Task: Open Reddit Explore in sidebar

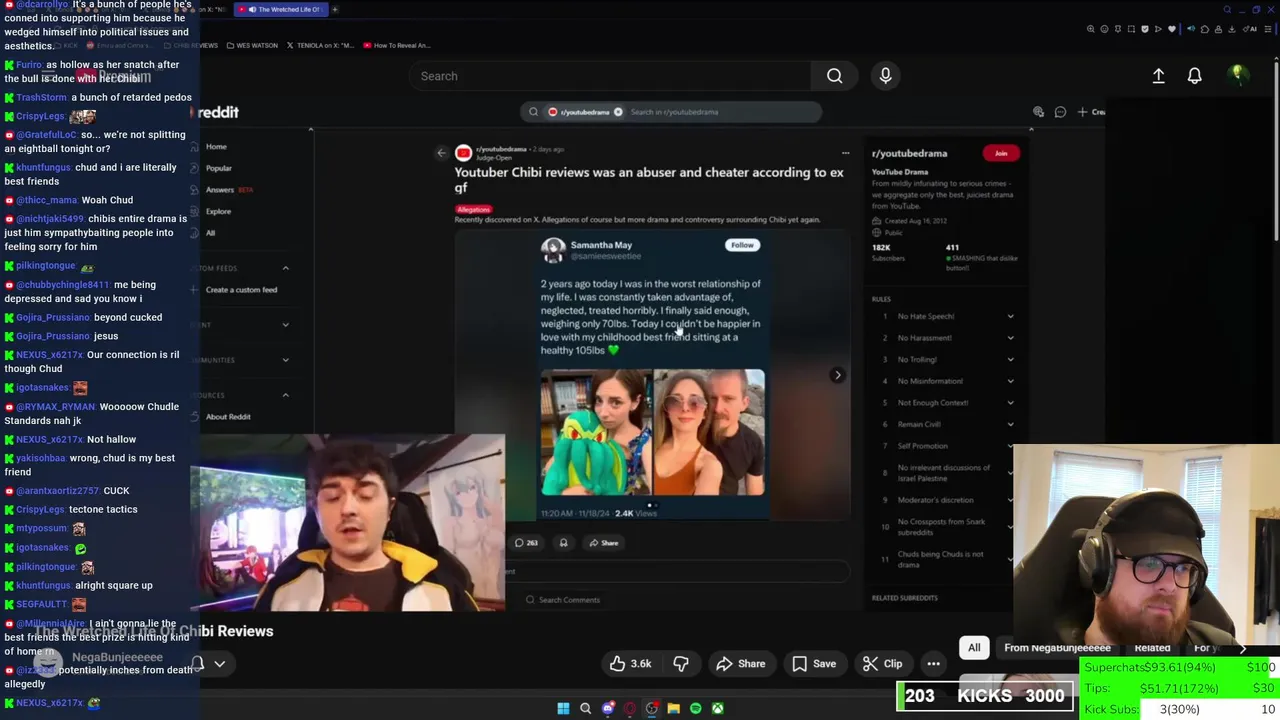Action: tap(218, 211)
